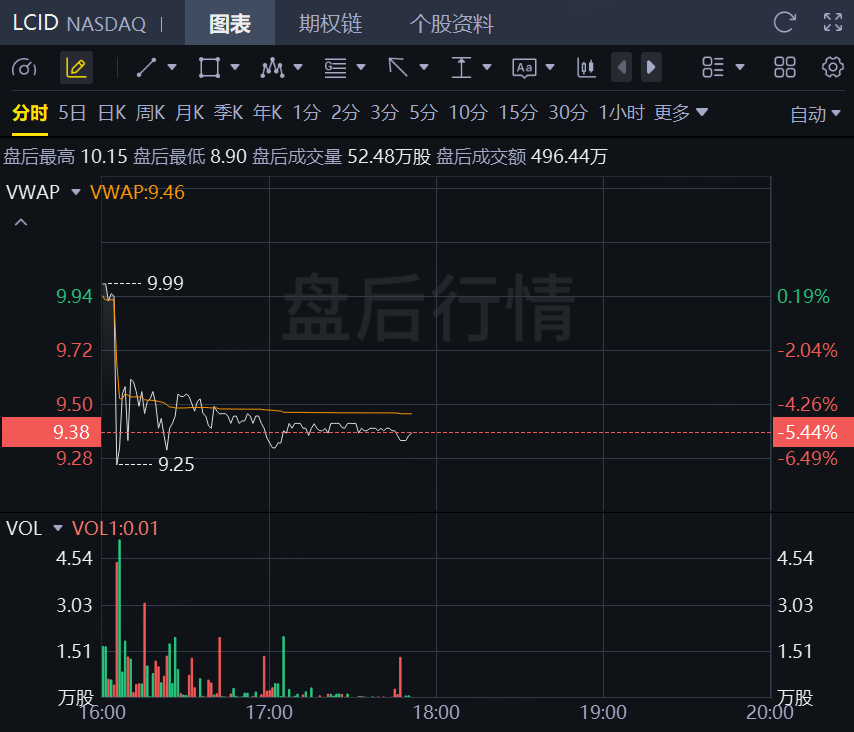The width and height of the screenshot is (854, 732).
Task: Expand the VWAP indicator dropdown
Action: (75, 192)
